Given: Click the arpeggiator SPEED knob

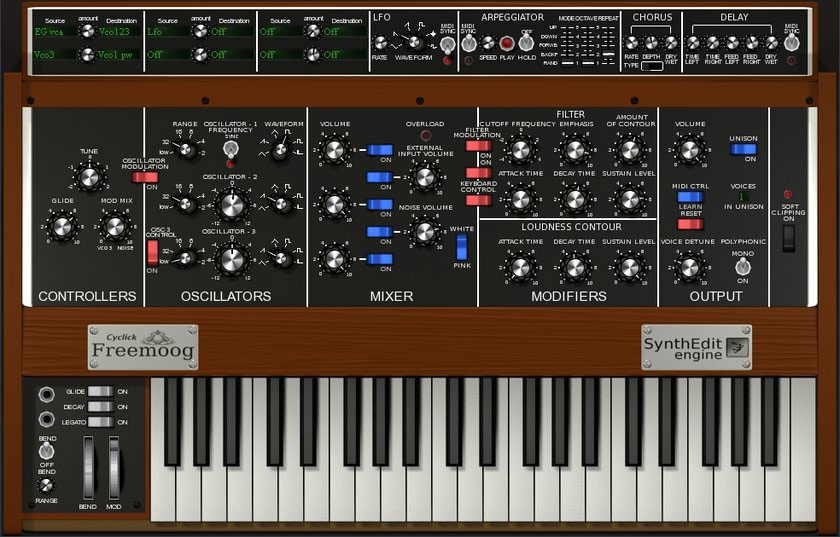Looking at the screenshot, I should pos(488,43).
